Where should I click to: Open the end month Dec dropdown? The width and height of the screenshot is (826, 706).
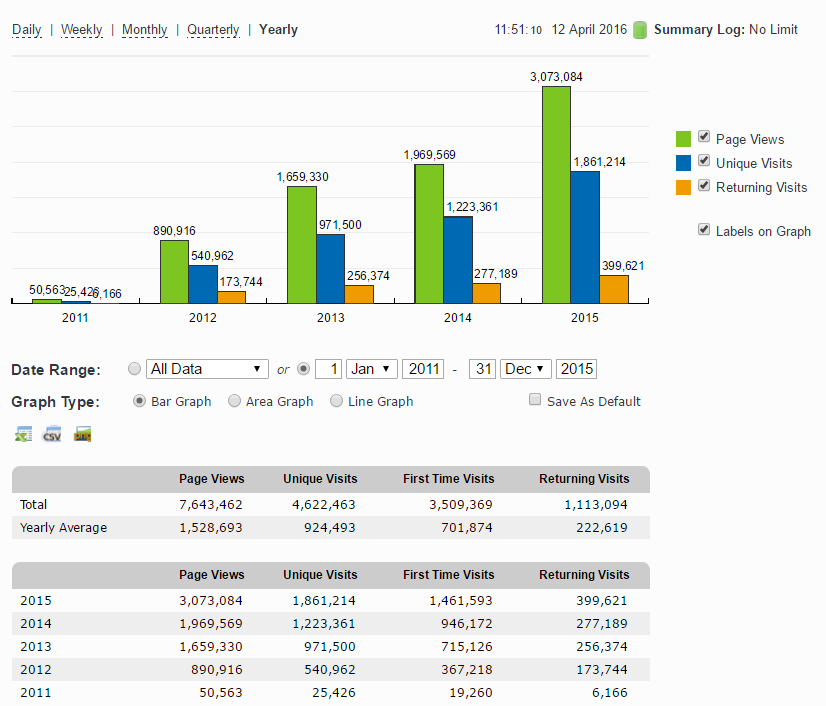click(526, 369)
